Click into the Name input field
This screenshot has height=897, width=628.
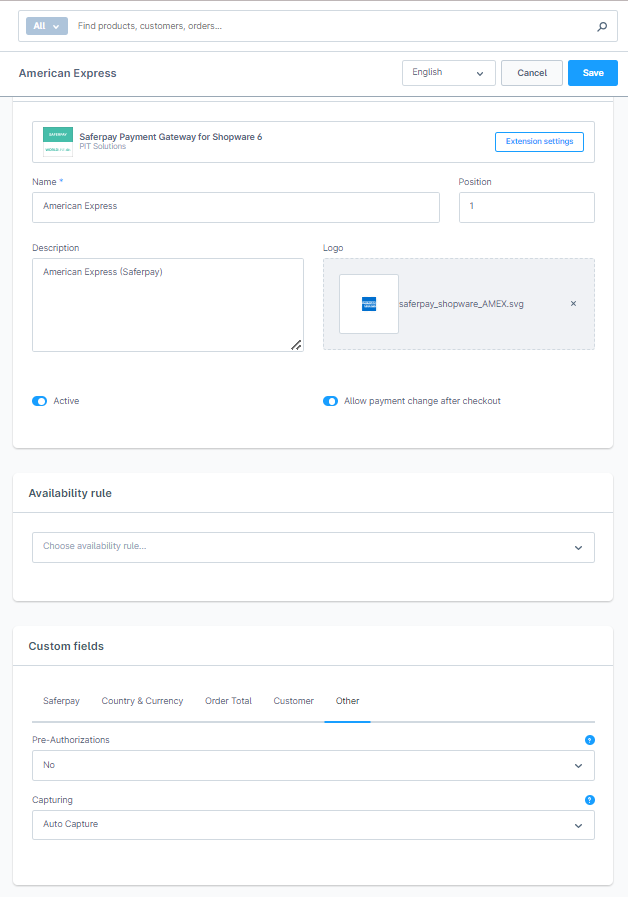point(235,207)
